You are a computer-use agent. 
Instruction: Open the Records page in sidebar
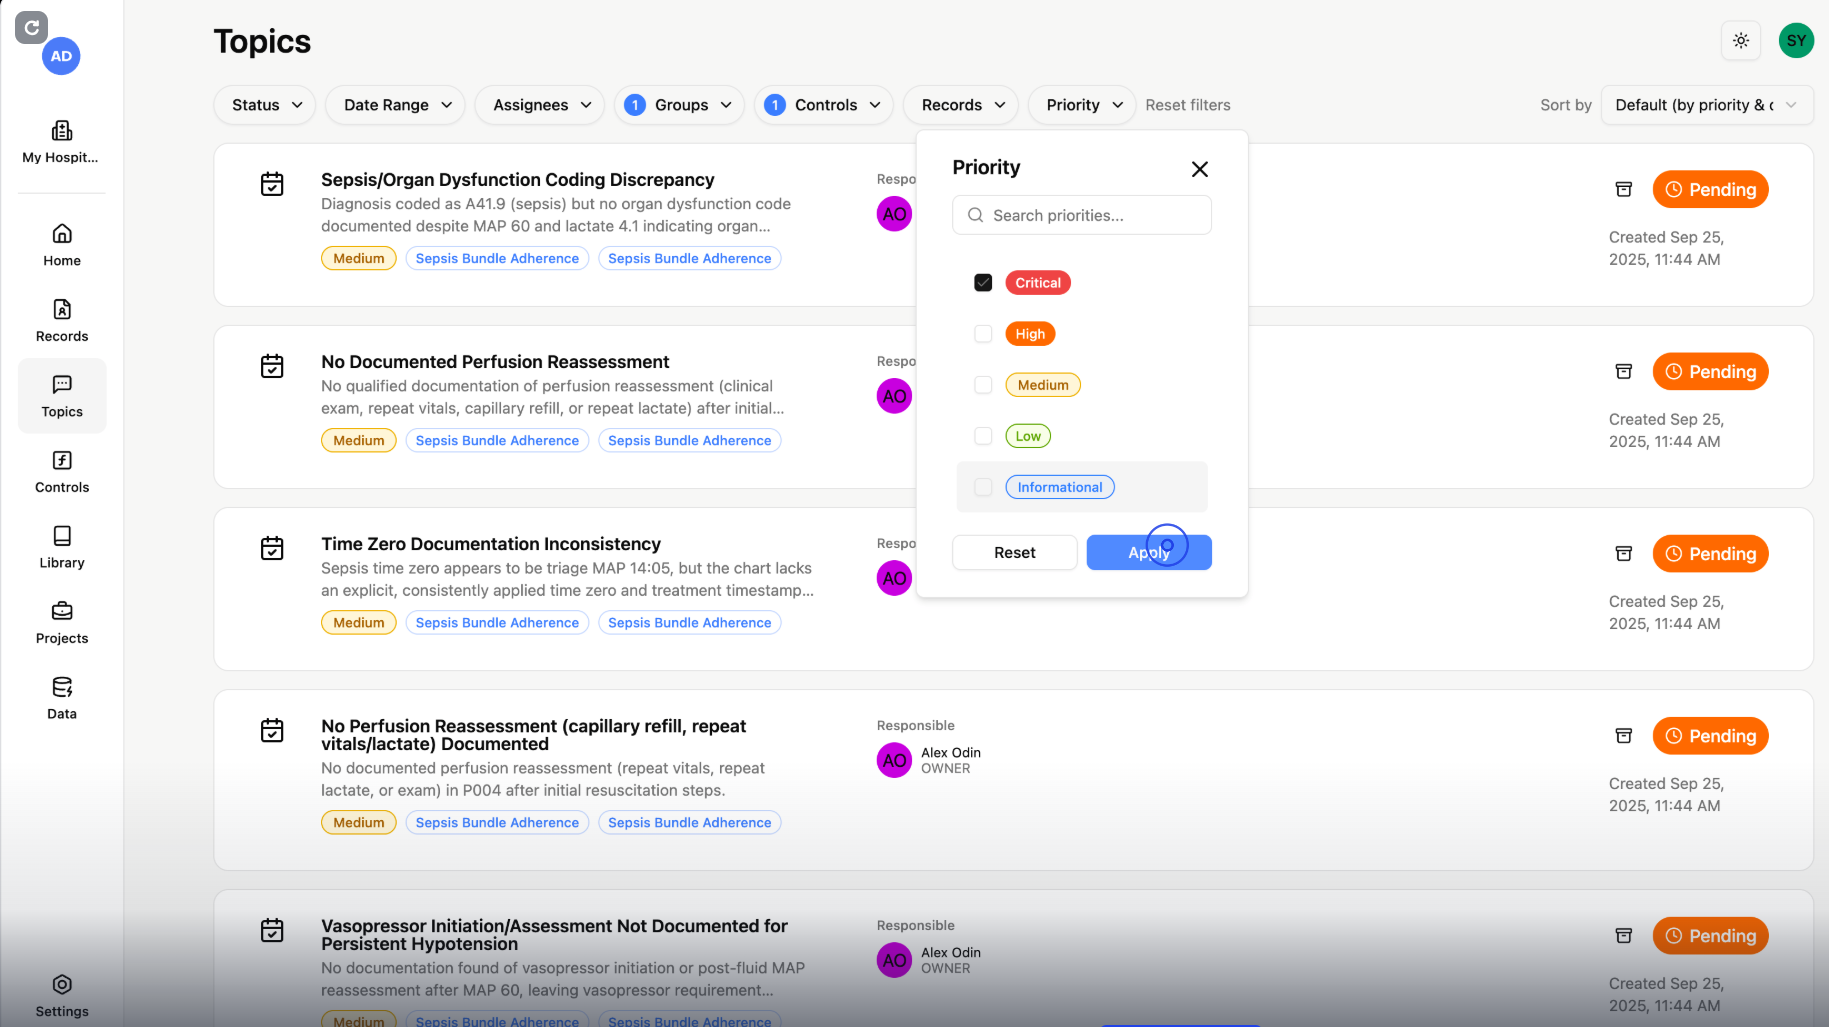62,320
